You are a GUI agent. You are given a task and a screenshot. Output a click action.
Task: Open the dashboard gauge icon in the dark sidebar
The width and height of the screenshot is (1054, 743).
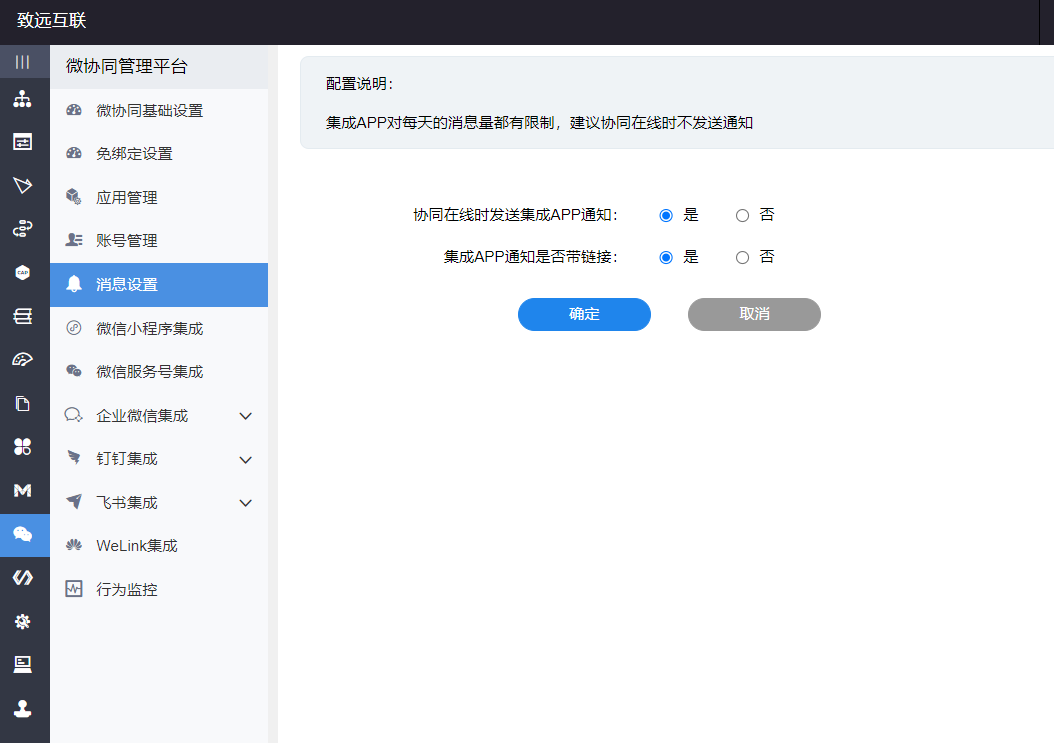(x=23, y=360)
